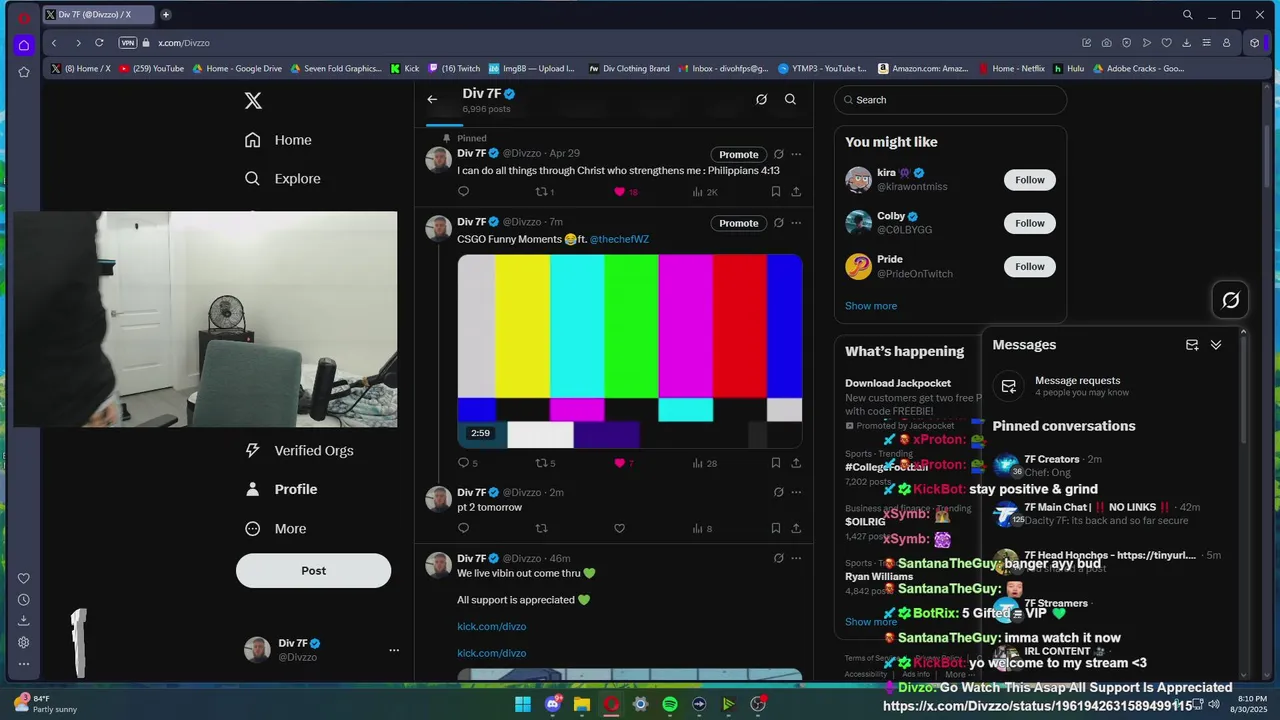Open the @thechefWZ mention link
Screen dimensions: 1280x720
(x=619, y=239)
